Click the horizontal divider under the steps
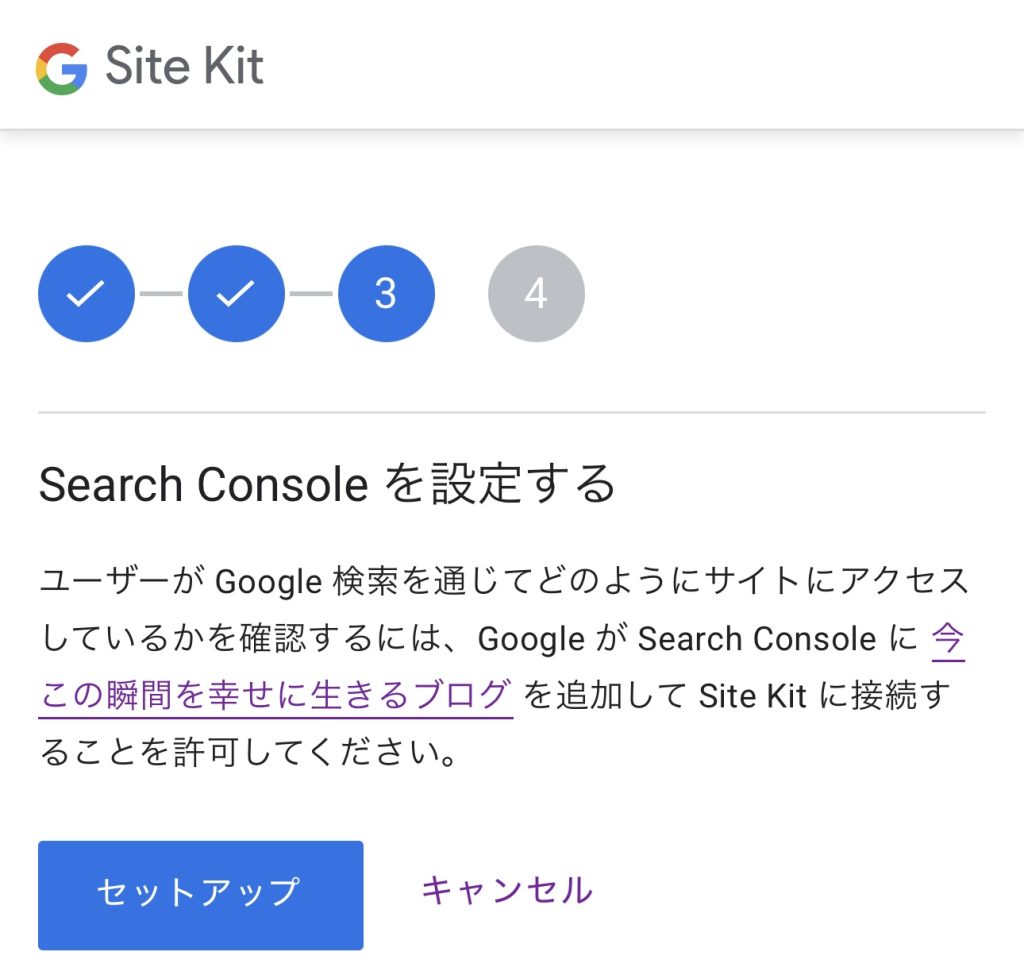Viewport: 1024px width, 971px height. coord(512,412)
